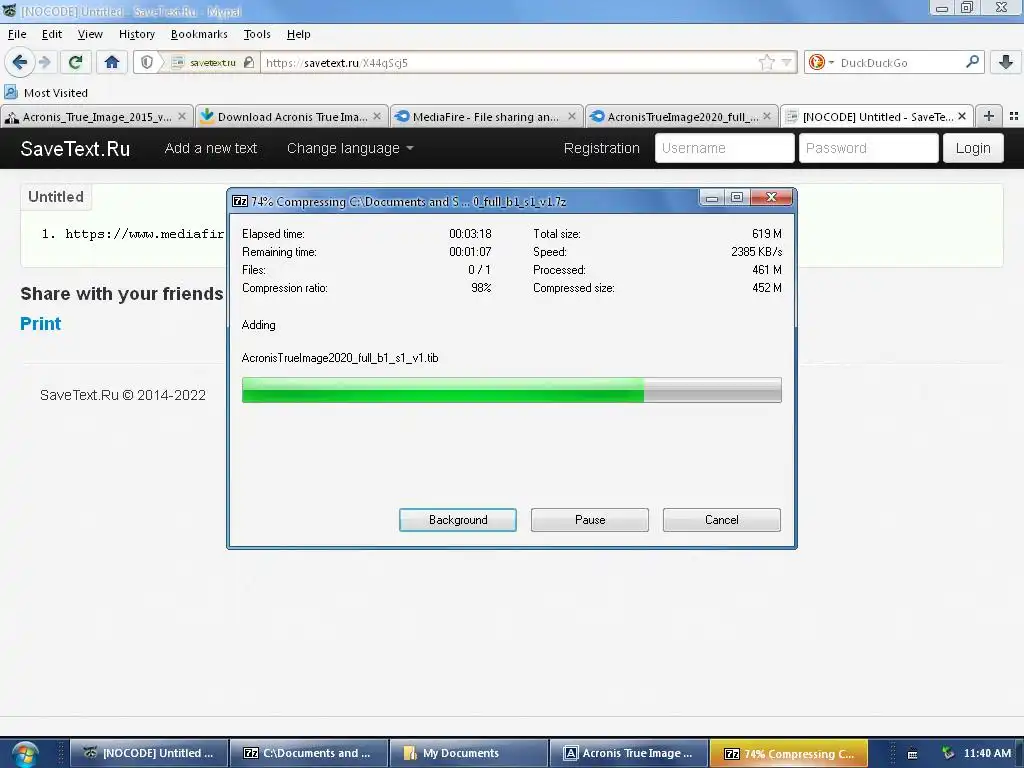Screen dimensions: 1024x768
Task: Focus the Username field
Action: coord(724,148)
